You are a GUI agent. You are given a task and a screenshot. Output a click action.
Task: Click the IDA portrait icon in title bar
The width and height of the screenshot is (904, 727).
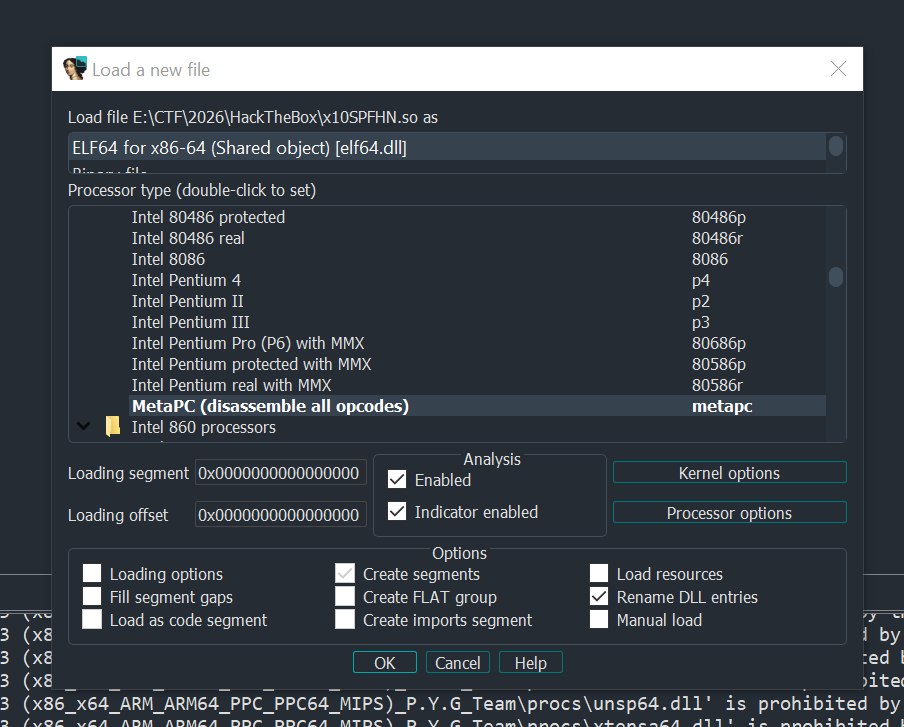(75, 69)
